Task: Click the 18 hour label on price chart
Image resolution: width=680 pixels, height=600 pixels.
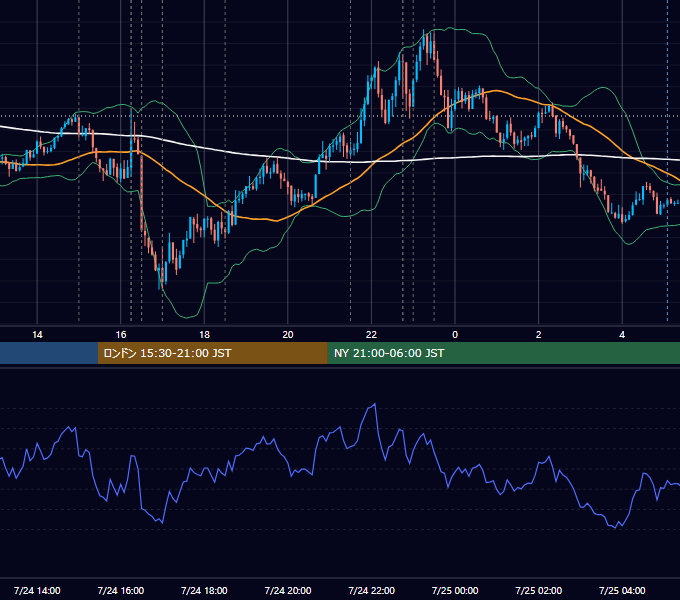Action: click(x=204, y=335)
